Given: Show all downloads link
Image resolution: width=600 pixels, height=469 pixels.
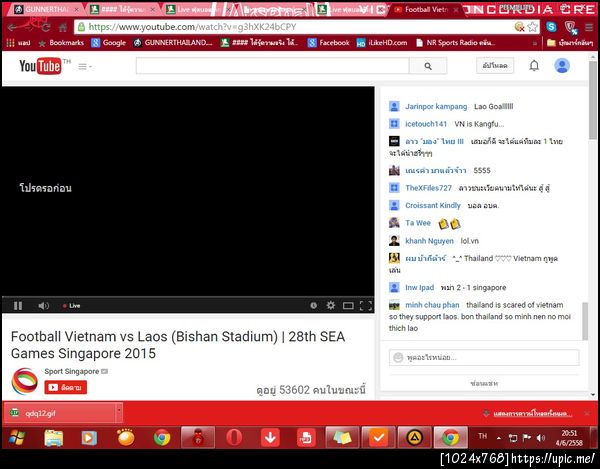Looking at the screenshot, I should 533,414.
